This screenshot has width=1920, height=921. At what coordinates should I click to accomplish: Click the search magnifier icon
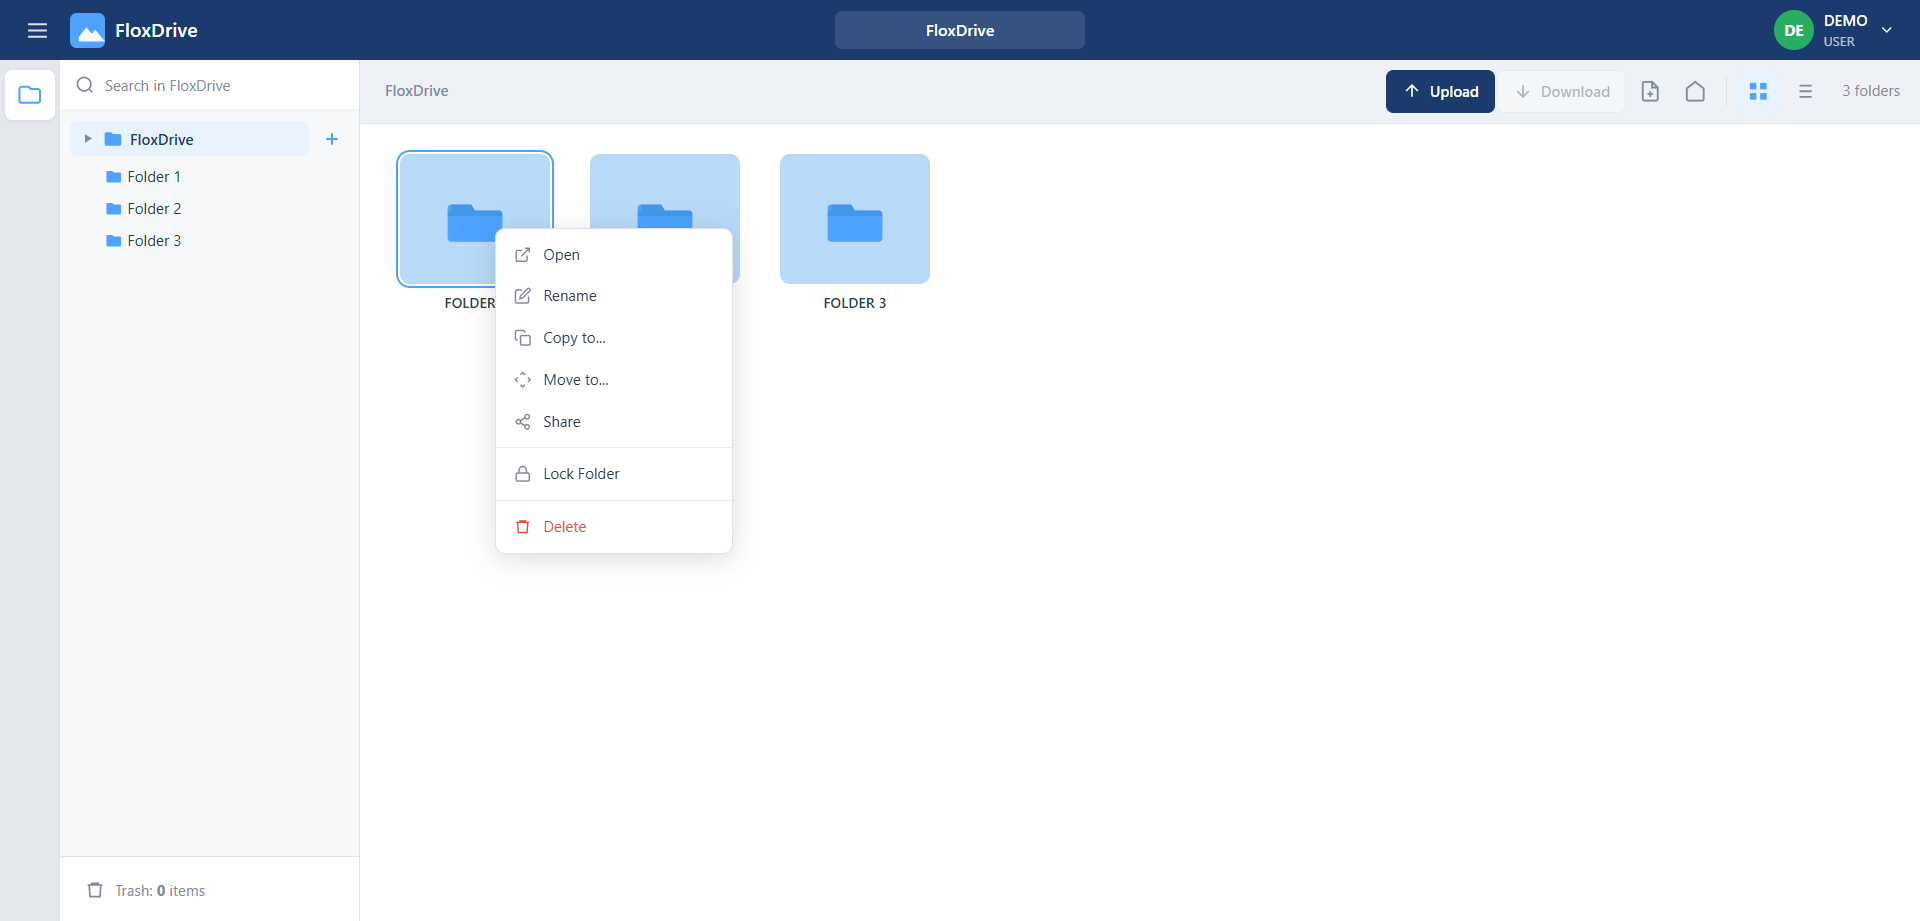(x=85, y=85)
